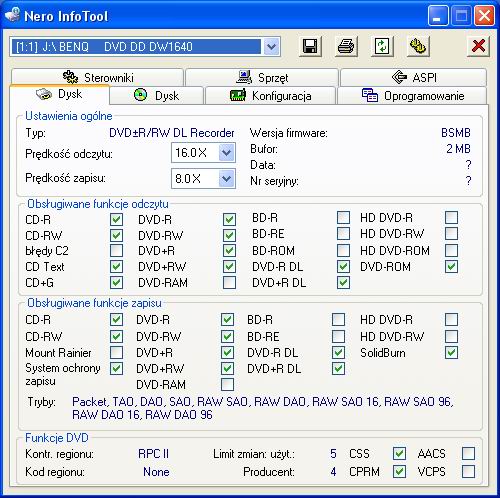This screenshot has width=500, height=498.
Task: Open the drive selection dropdown BENQ DW1640
Action: click(x=271, y=47)
